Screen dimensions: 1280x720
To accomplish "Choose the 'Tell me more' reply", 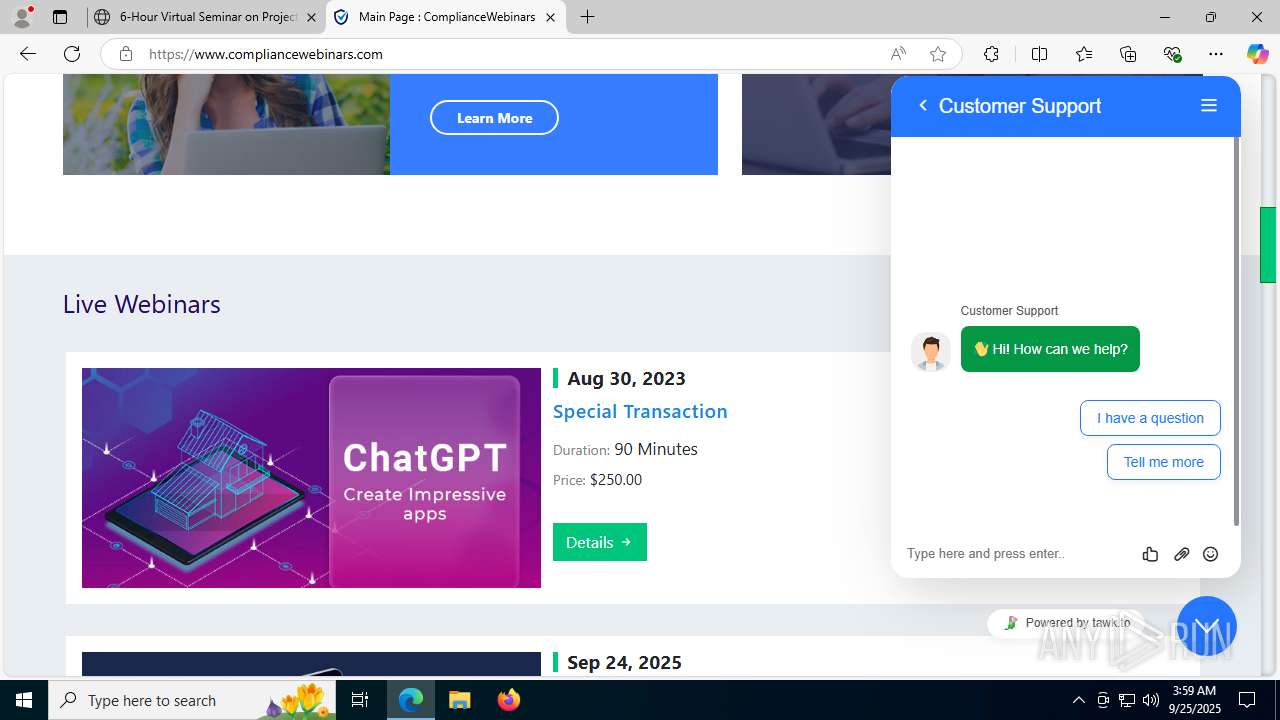I will pyautogui.click(x=1164, y=462).
